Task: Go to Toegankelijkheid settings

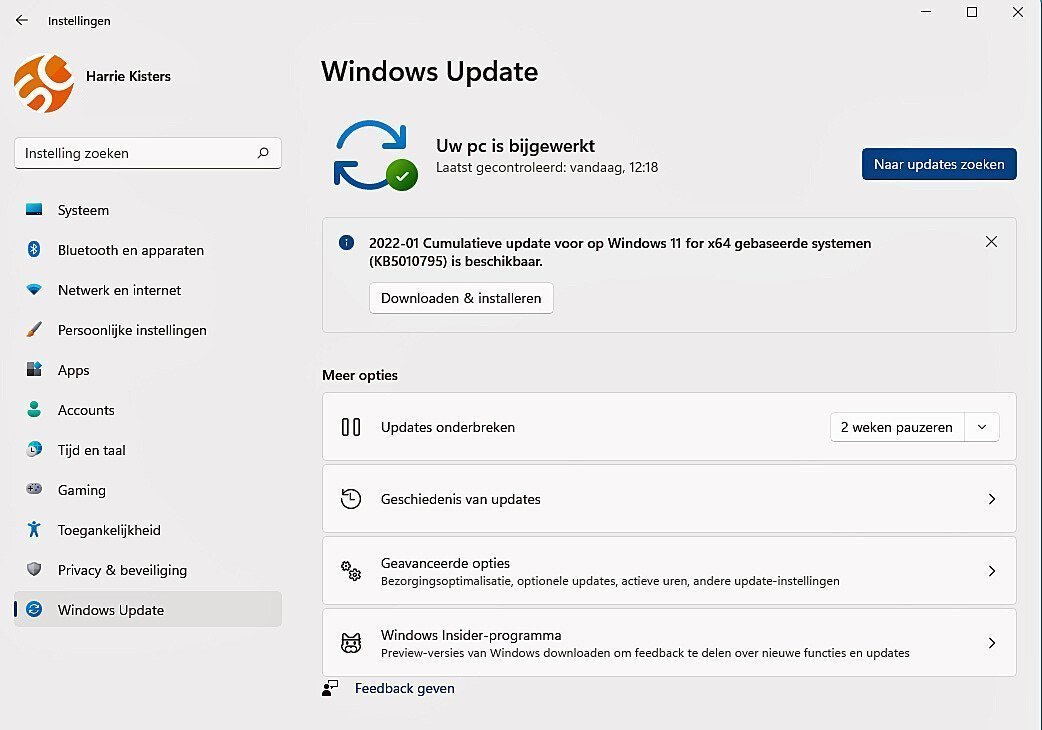Action: [x=148, y=530]
